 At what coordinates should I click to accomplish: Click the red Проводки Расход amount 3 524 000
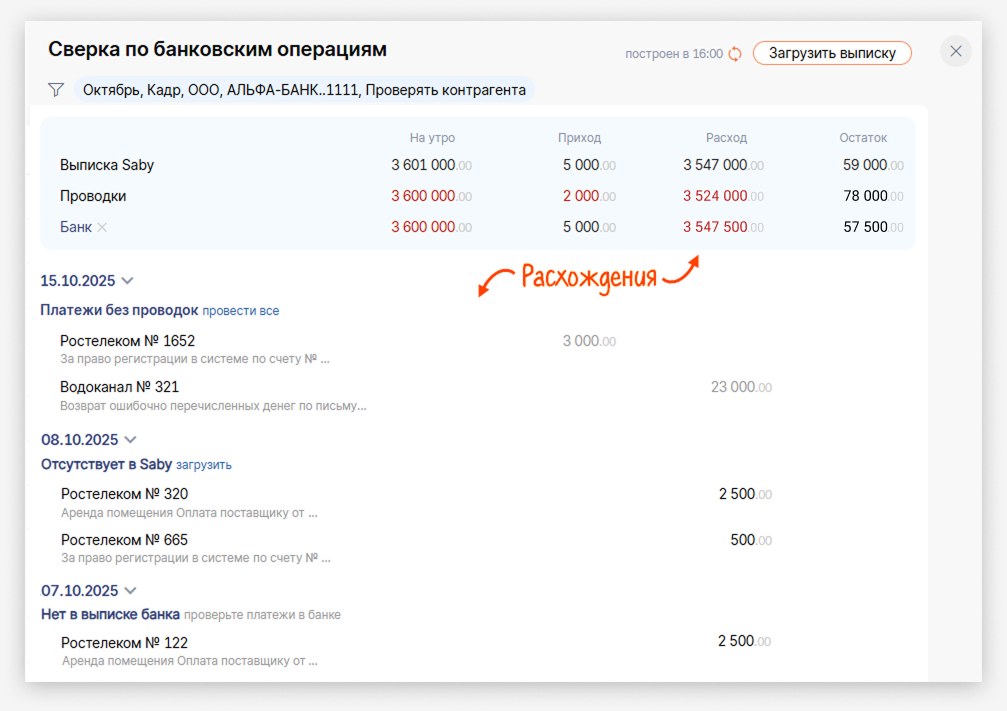click(715, 196)
